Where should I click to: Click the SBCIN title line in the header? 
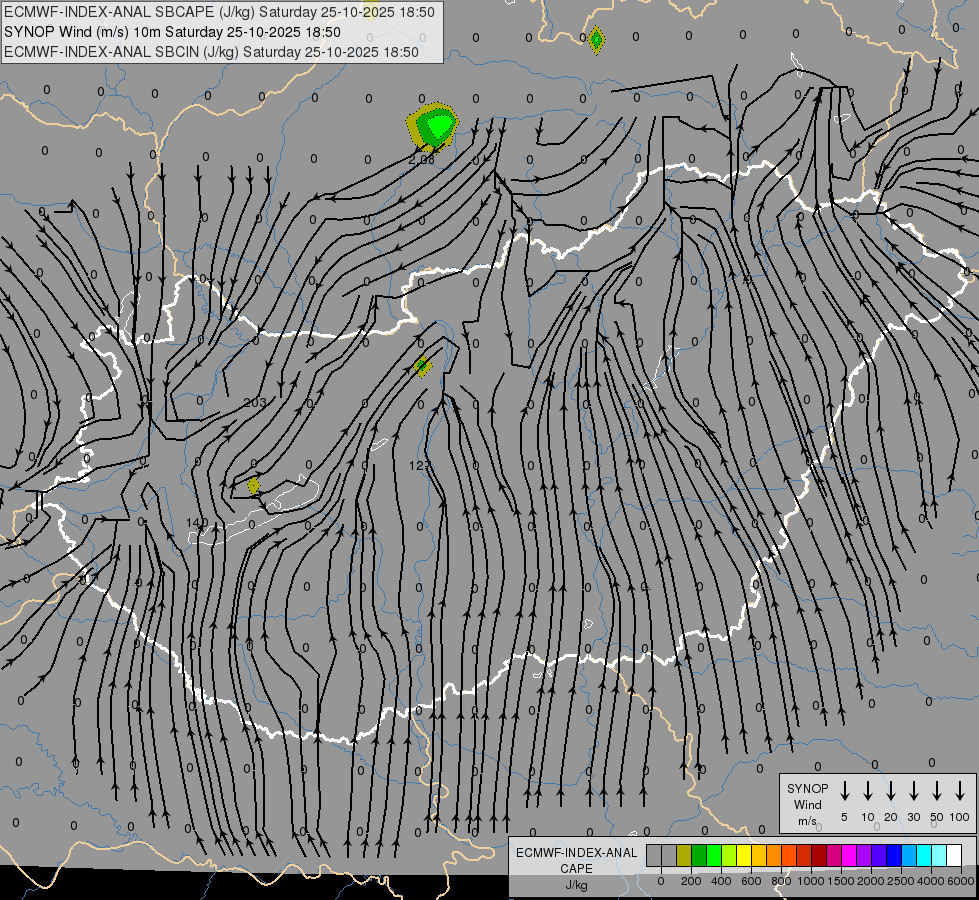point(211,52)
